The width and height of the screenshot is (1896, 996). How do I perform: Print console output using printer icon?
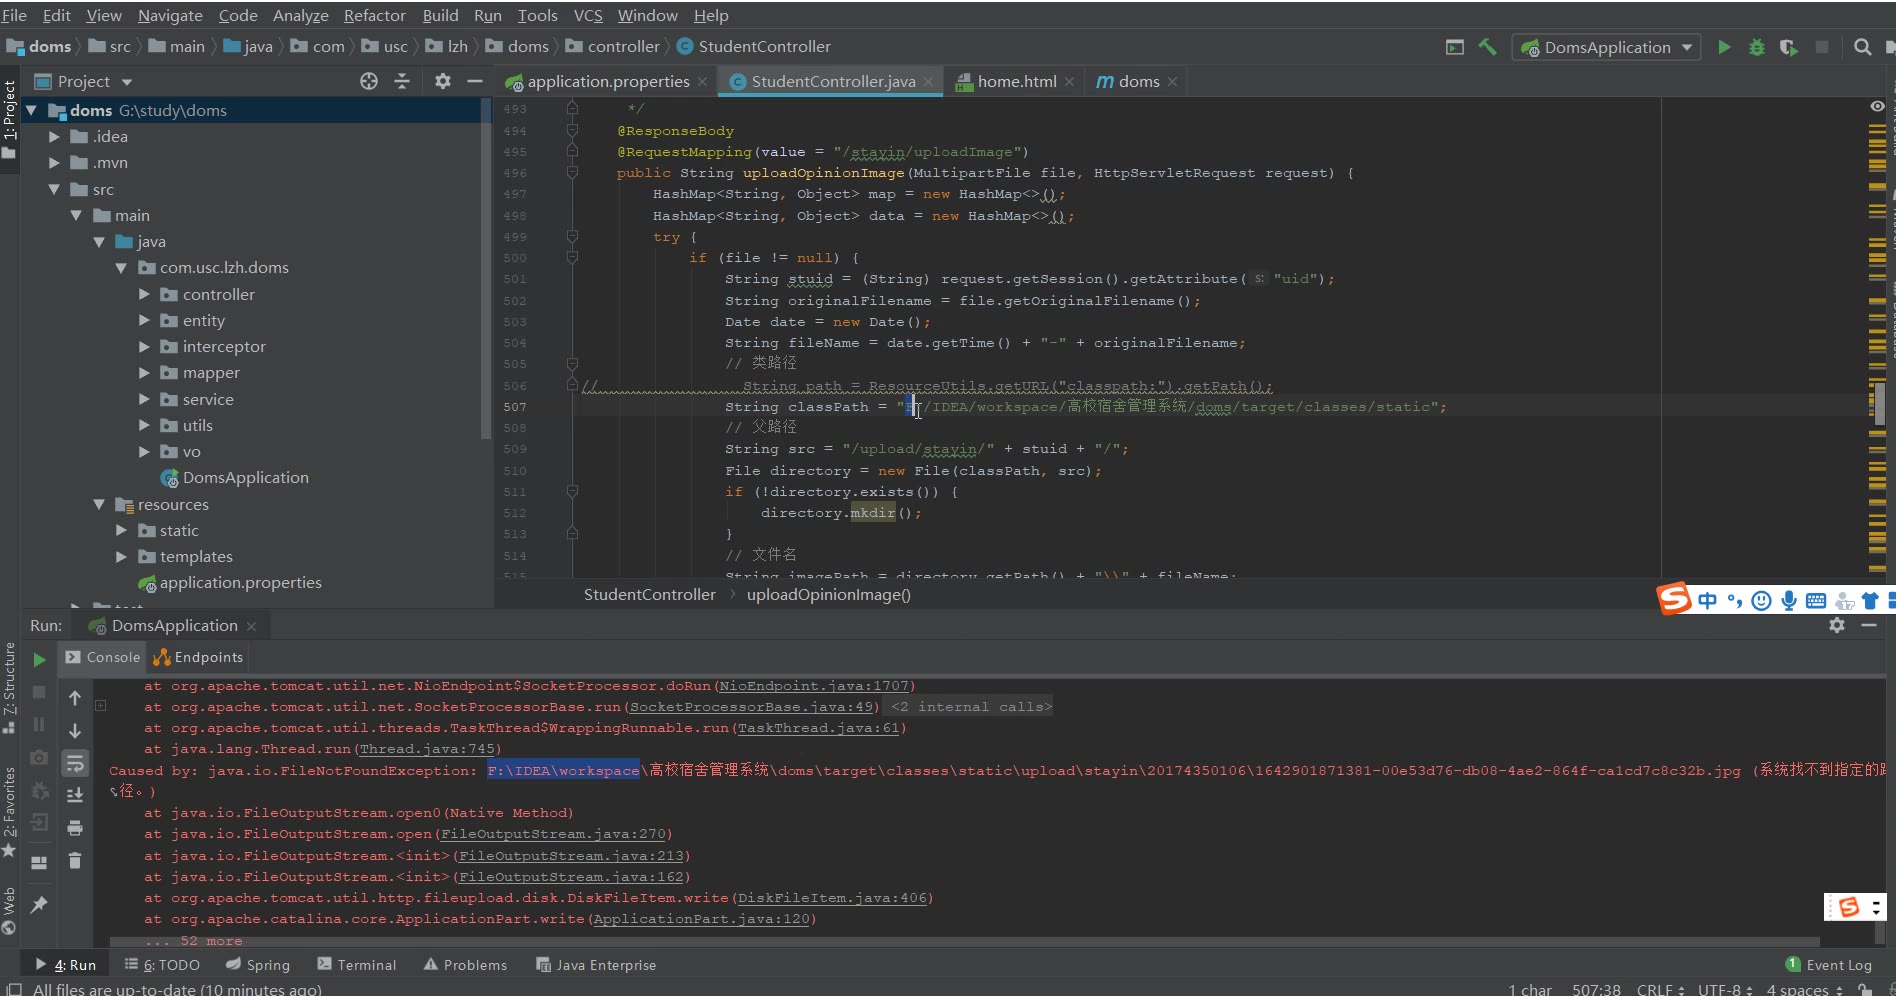click(x=75, y=828)
